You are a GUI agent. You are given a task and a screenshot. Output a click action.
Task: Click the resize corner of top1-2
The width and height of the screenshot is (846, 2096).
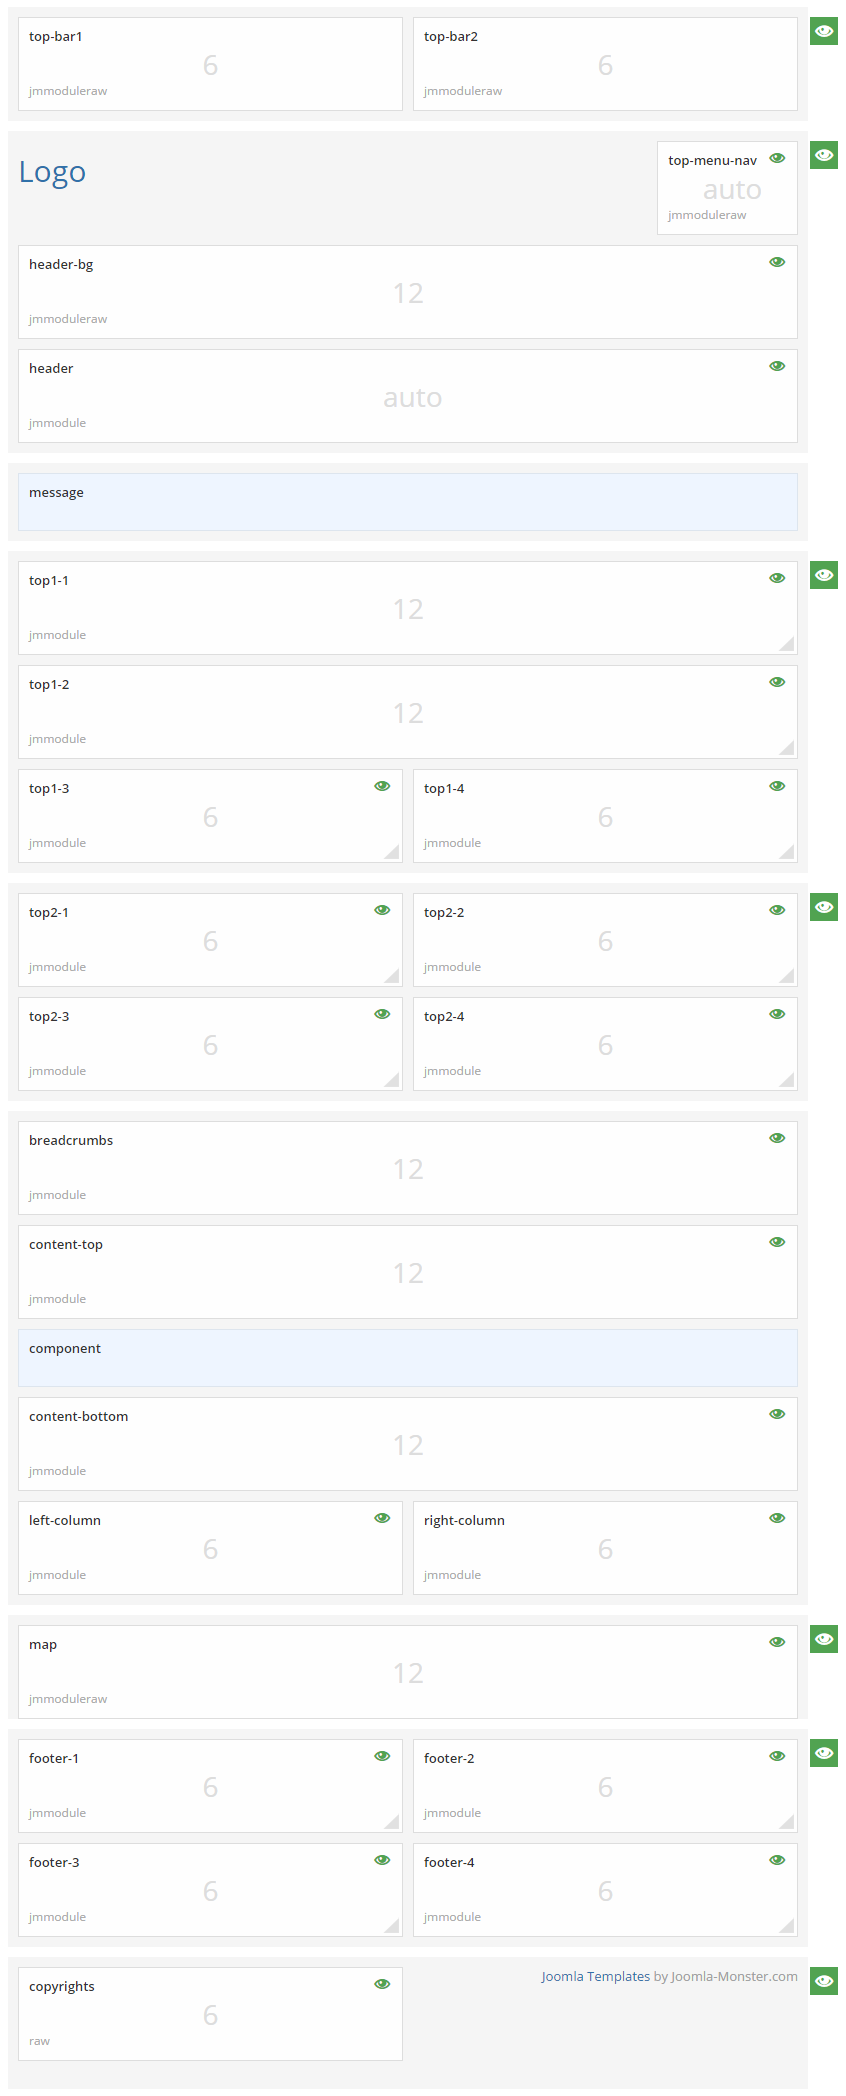pyautogui.click(x=788, y=749)
